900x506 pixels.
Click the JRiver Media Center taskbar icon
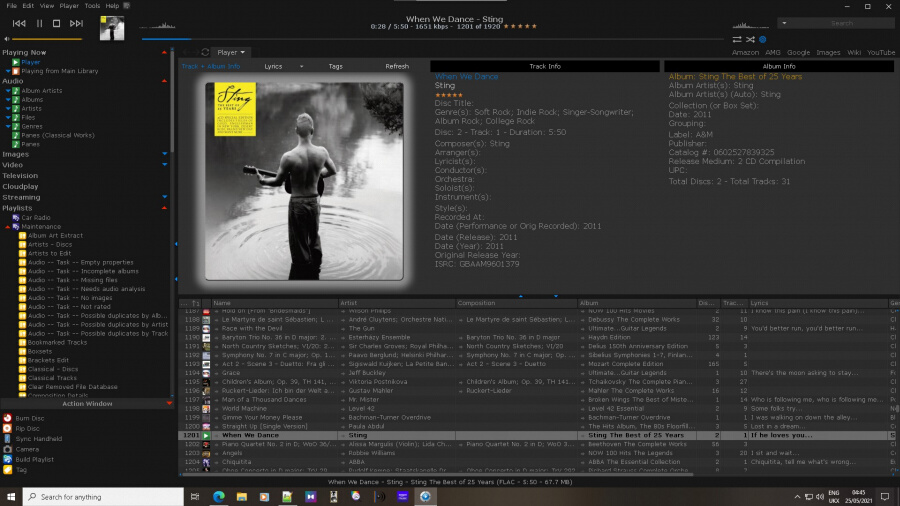click(425, 497)
